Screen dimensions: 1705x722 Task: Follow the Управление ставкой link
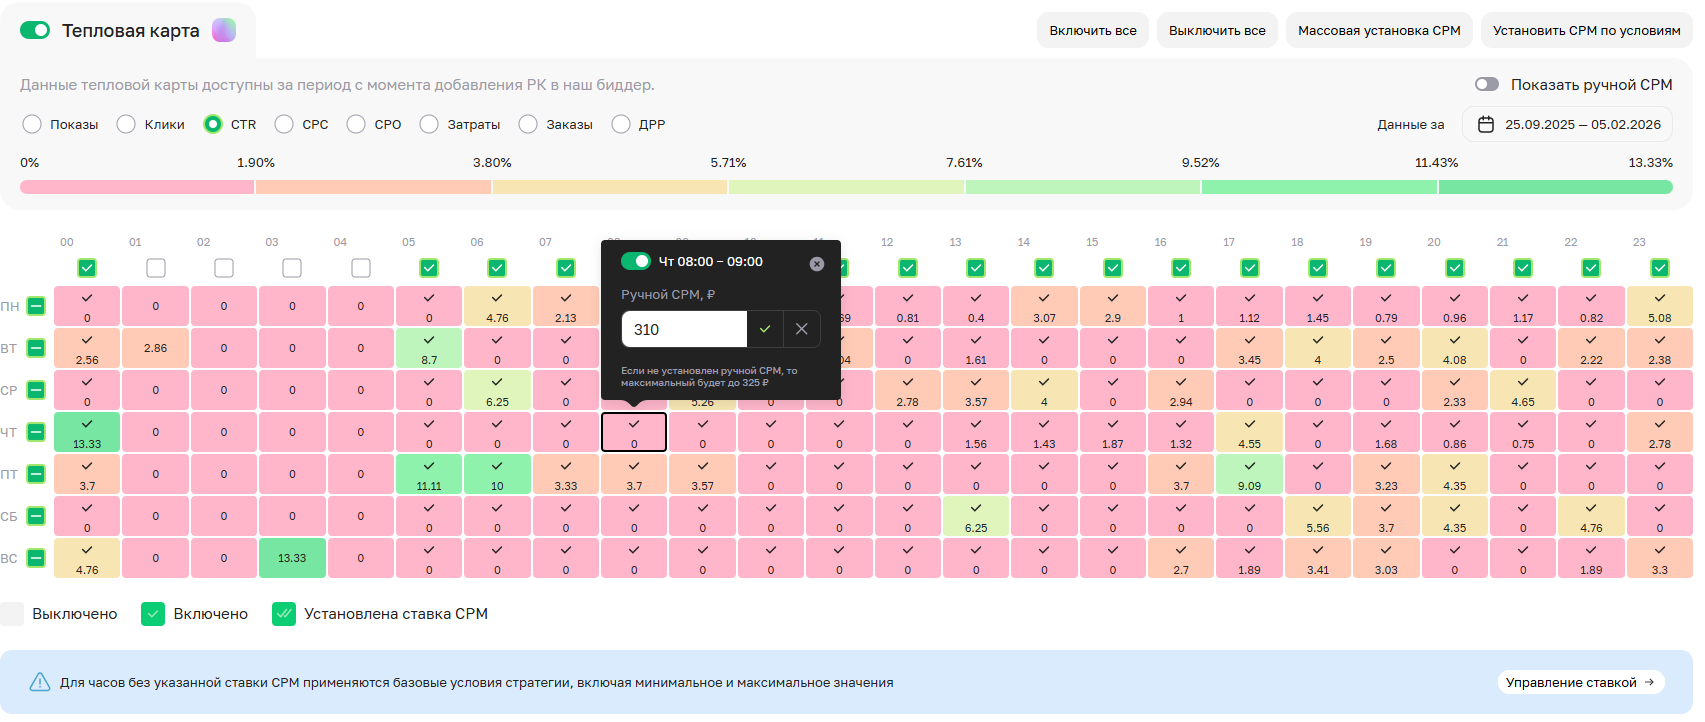[x=1579, y=682]
